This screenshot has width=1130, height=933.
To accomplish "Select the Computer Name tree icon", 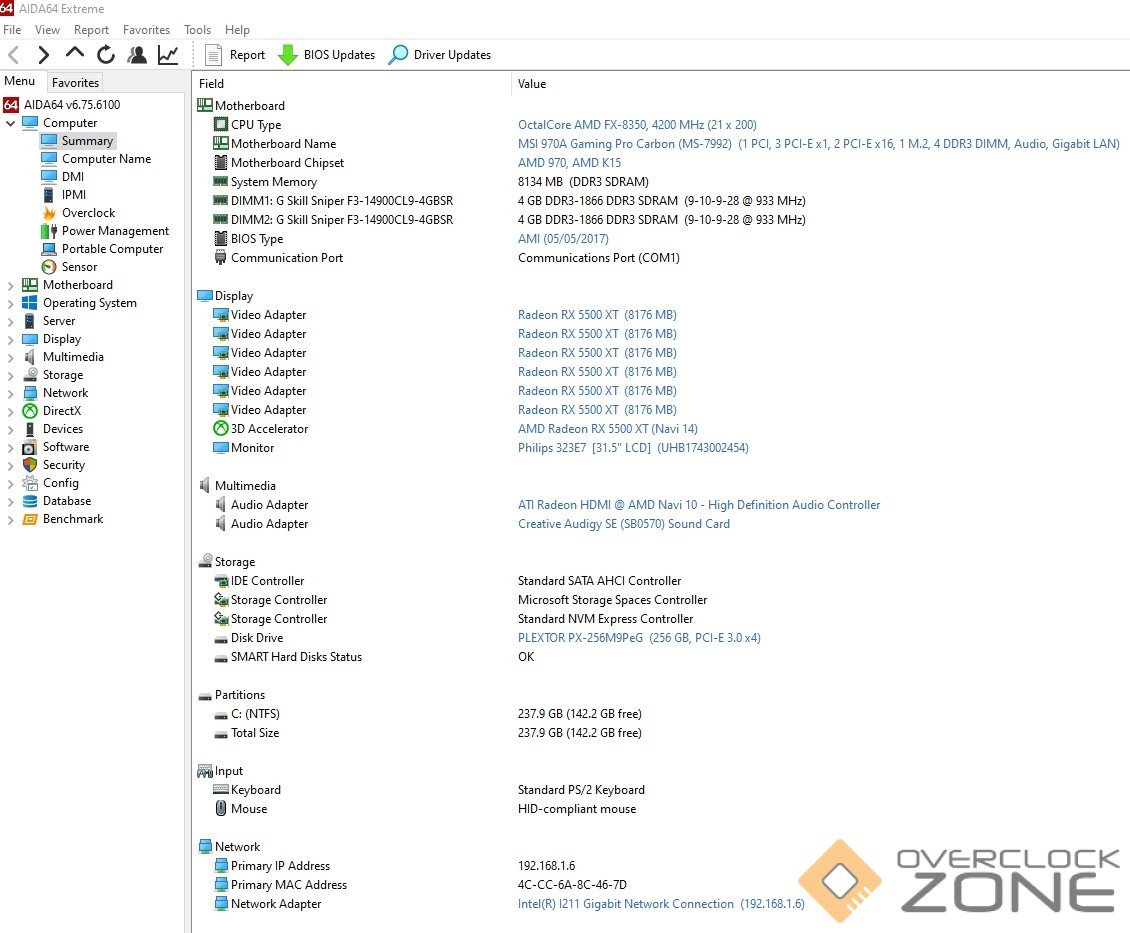I will (x=49, y=159).
